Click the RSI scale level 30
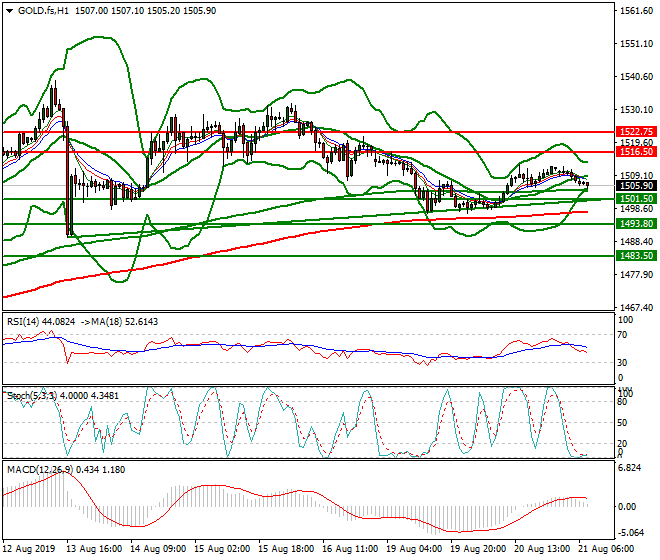Viewport: 660px width, 560px height. click(x=623, y=363)
